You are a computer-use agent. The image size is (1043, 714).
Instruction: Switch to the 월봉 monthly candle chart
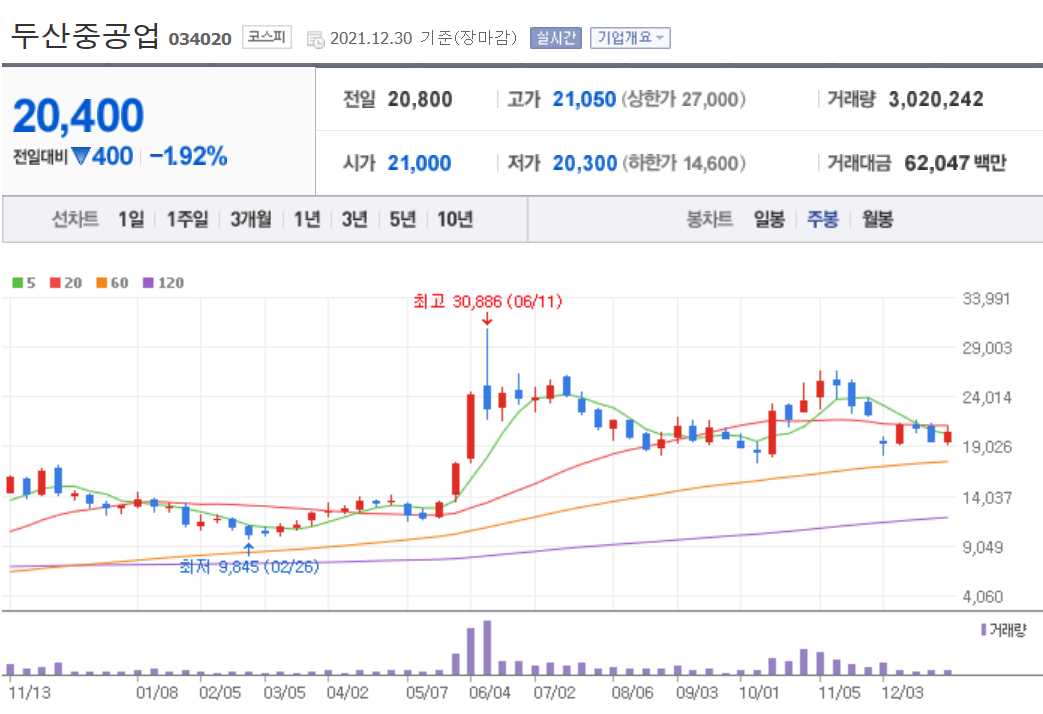point(877,219)
